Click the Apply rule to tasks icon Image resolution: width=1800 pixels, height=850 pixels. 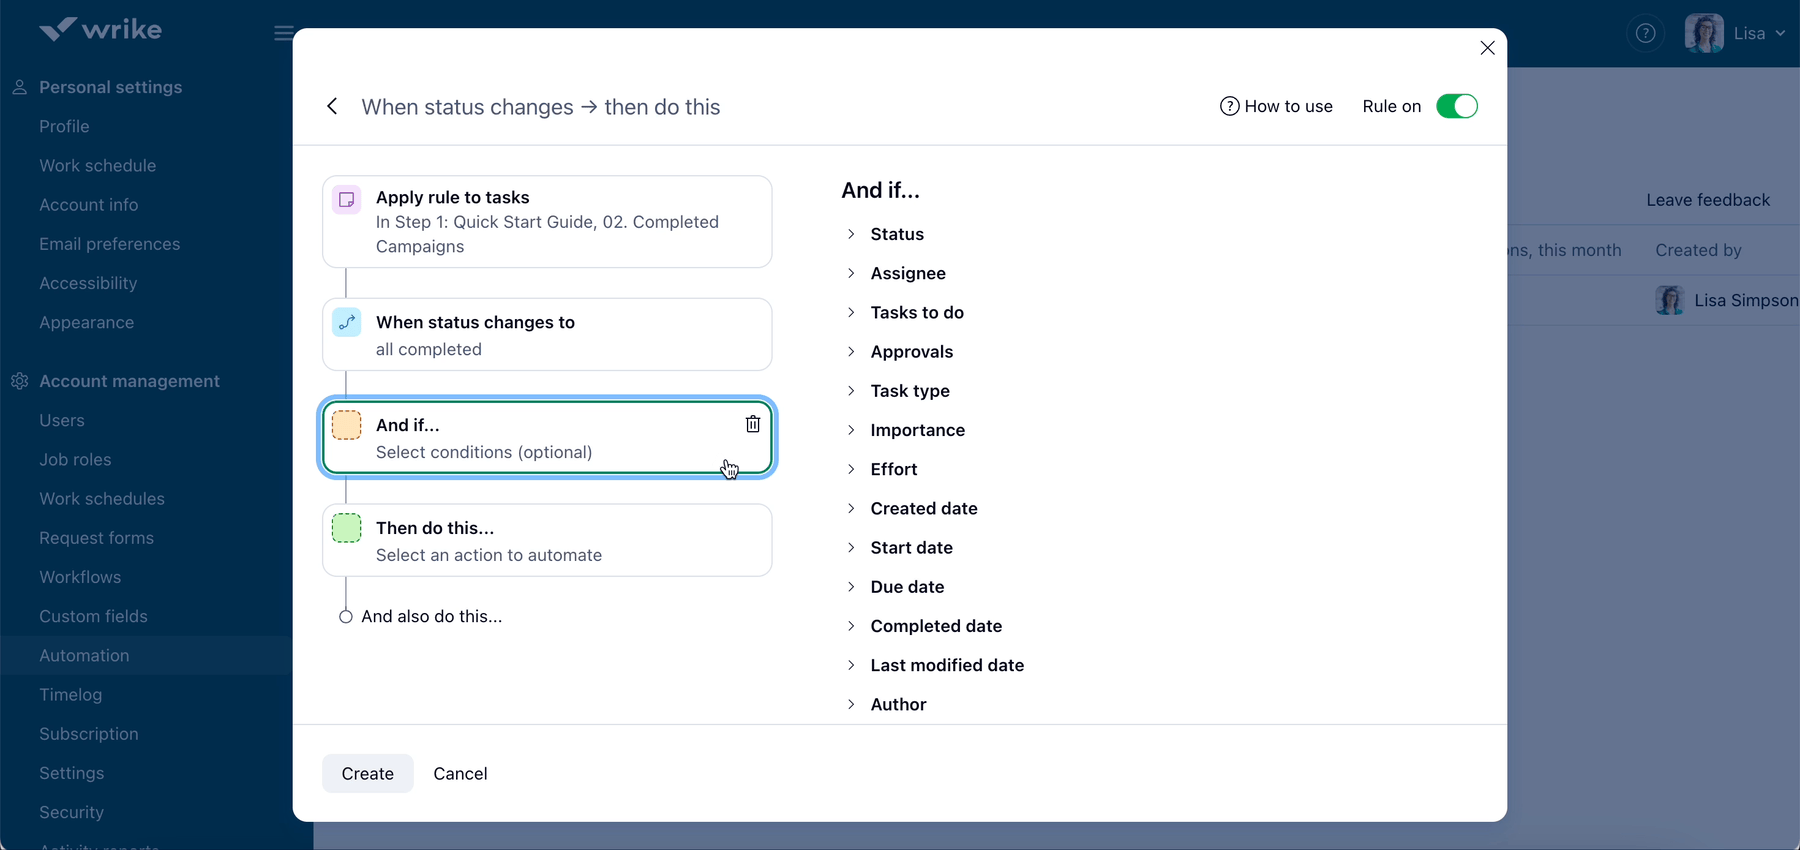click(347, 200)
